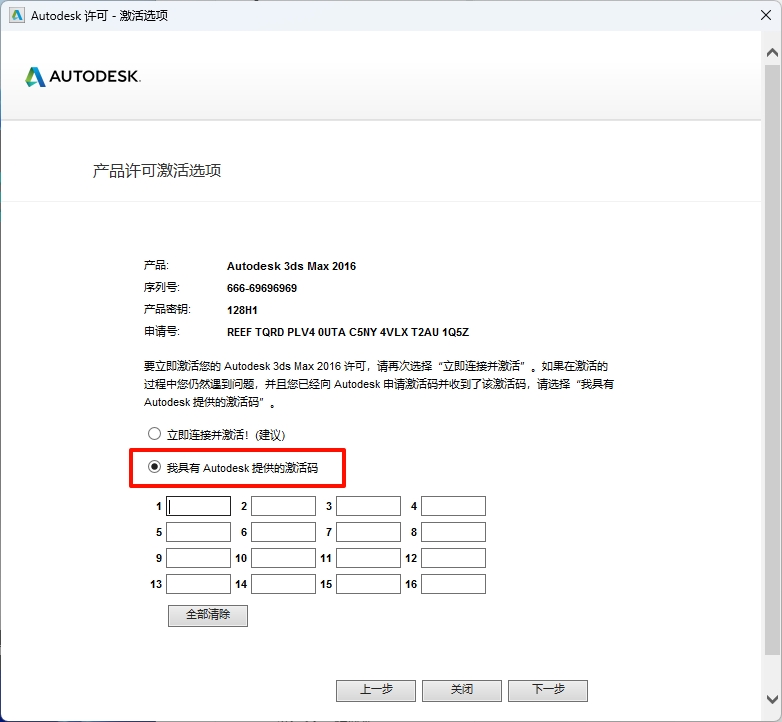
Task: Click the Autodesk title bar app icon
Action: [x=17, y=15]
